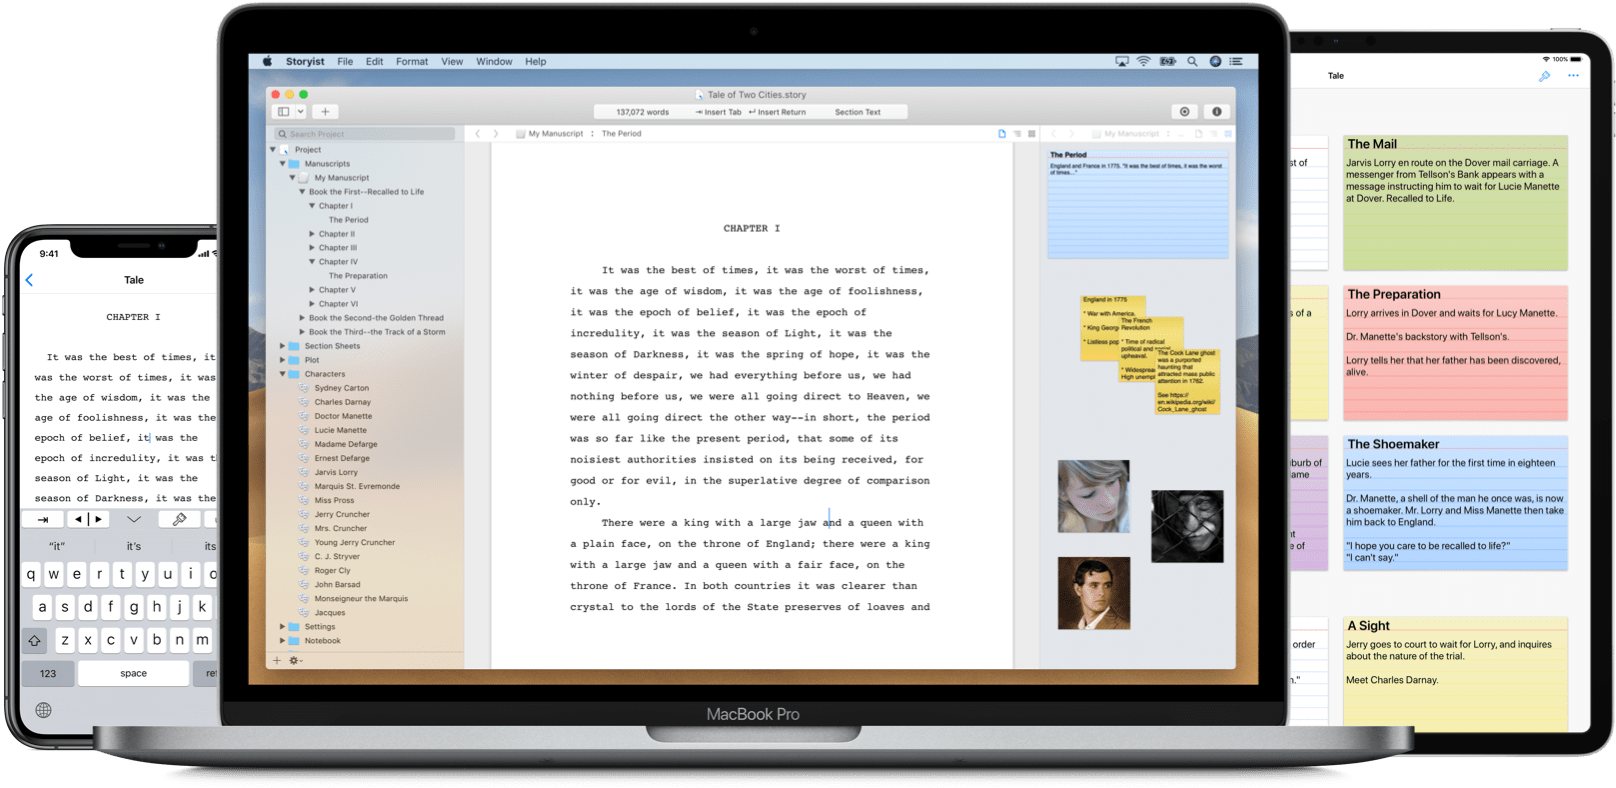Tap the back arrow on iPhone
This screenshot has height=788, width=1616.
[x=29, y=280]
